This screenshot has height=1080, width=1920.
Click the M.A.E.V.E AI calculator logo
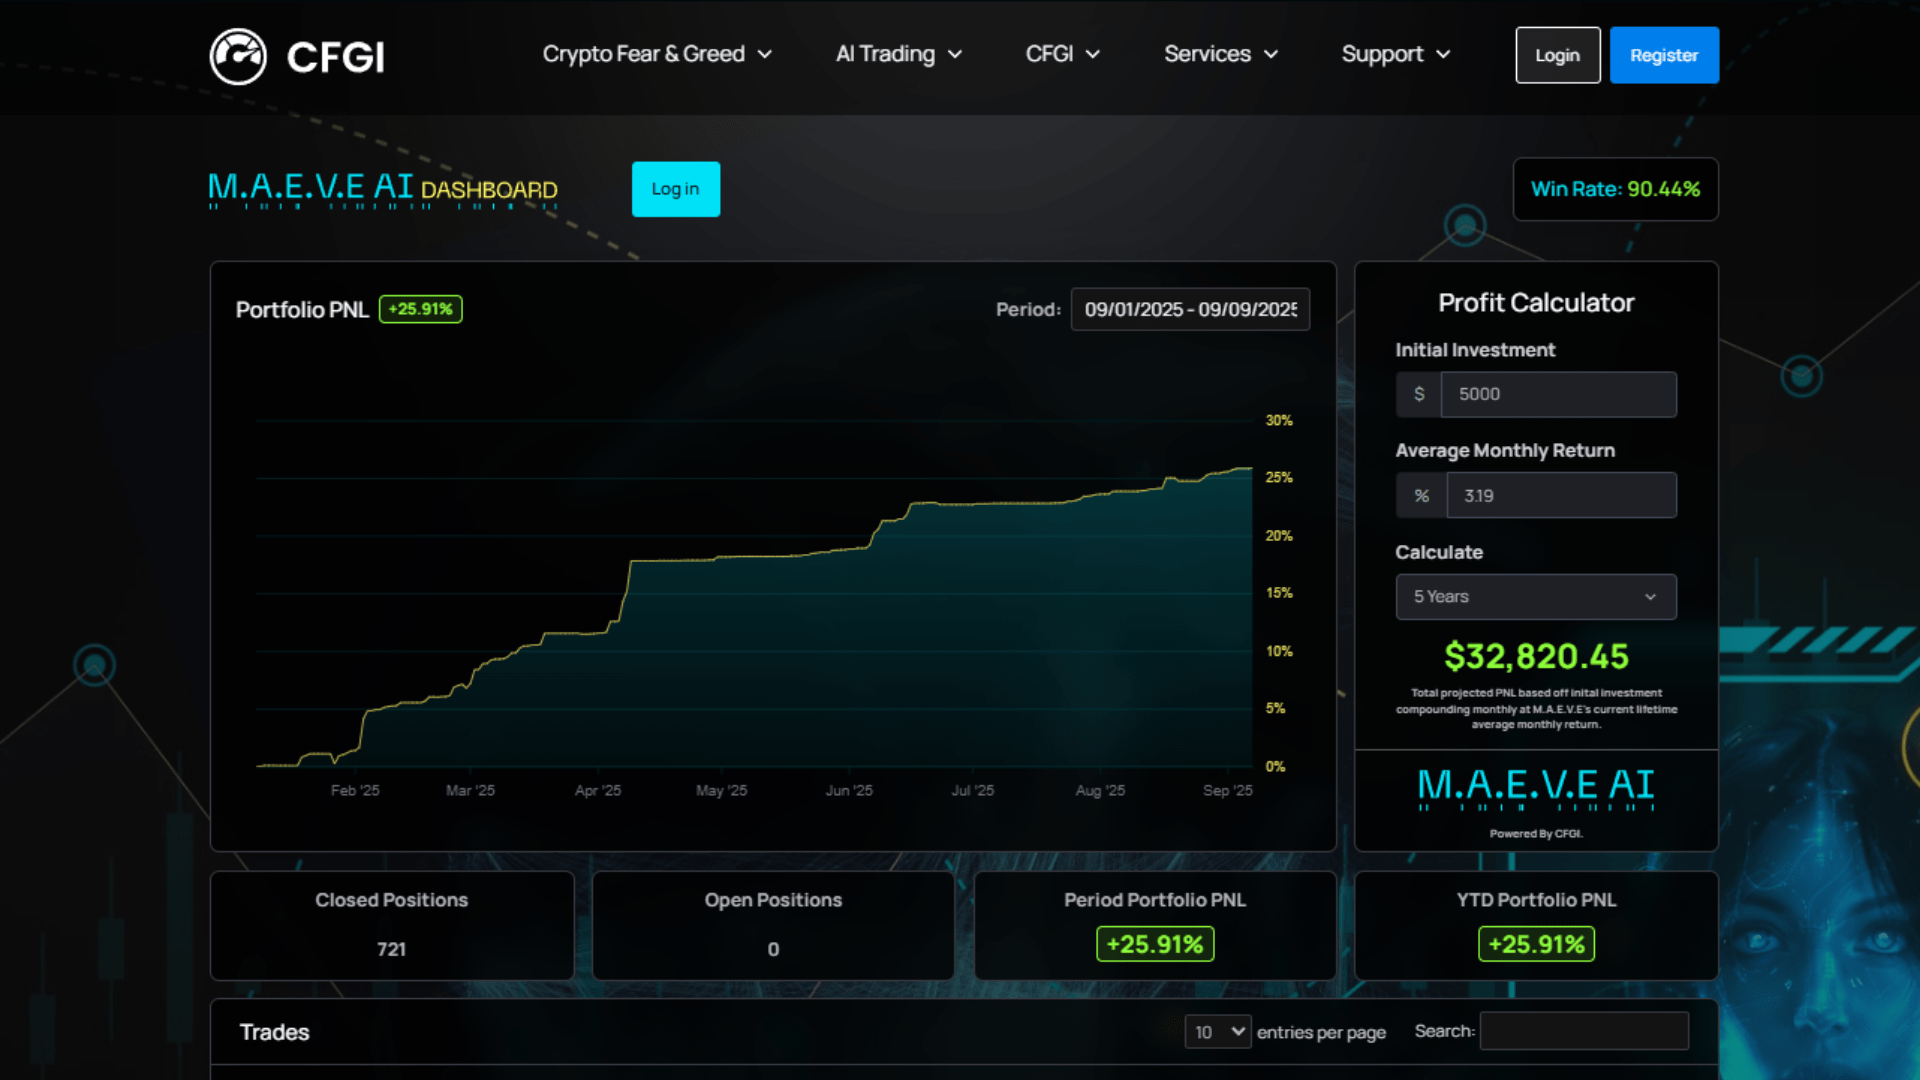[x=1536, y=789]
